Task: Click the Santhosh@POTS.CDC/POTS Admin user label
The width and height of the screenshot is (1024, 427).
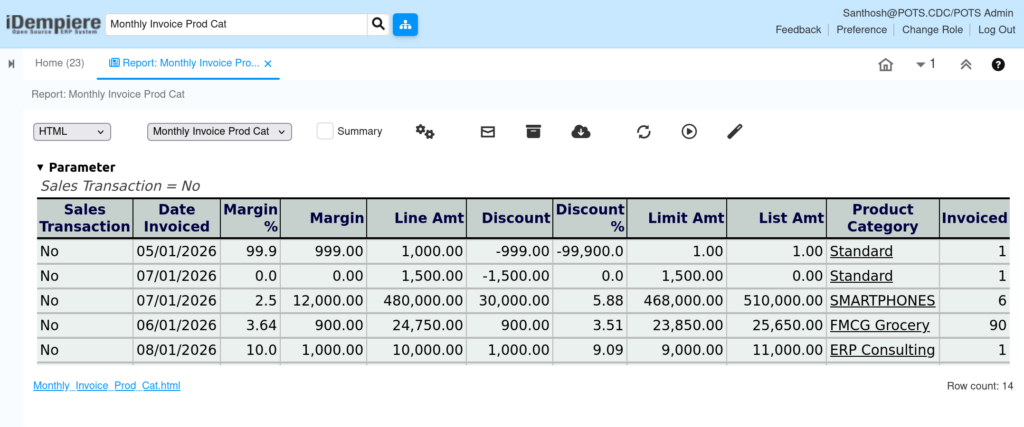Action: point(928,13)
